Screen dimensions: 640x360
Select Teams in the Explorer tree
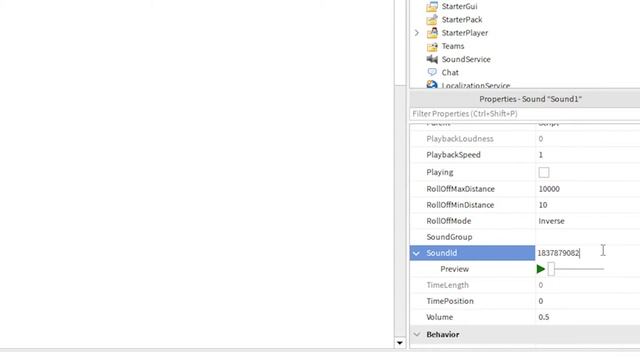[453, 46]
